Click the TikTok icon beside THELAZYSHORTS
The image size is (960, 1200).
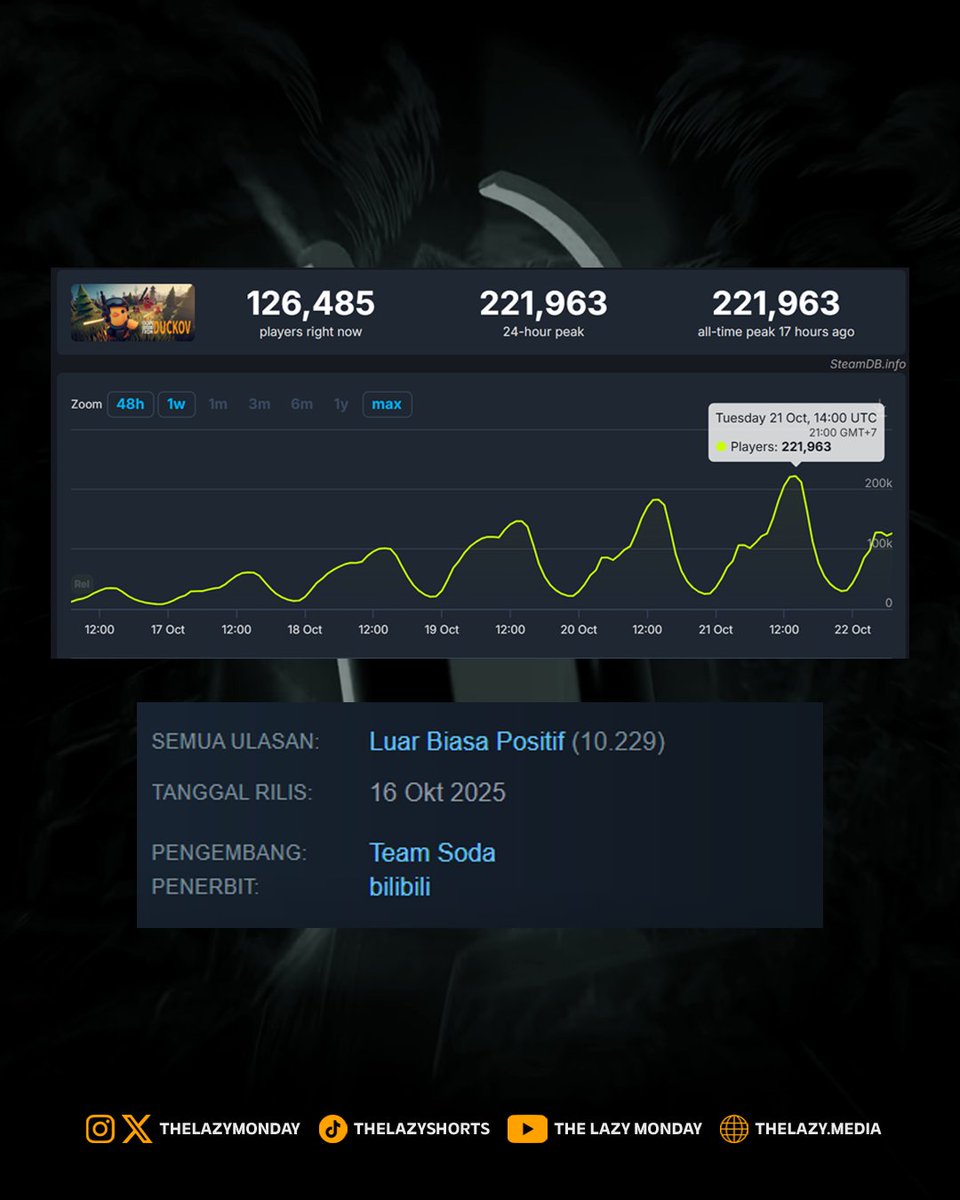point(333,1129)
